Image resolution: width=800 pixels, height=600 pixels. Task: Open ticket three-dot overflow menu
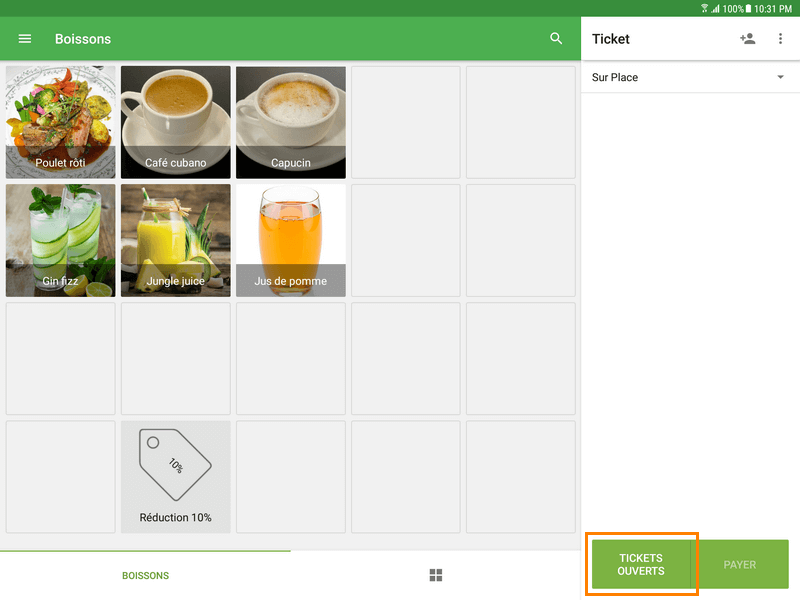780,39
